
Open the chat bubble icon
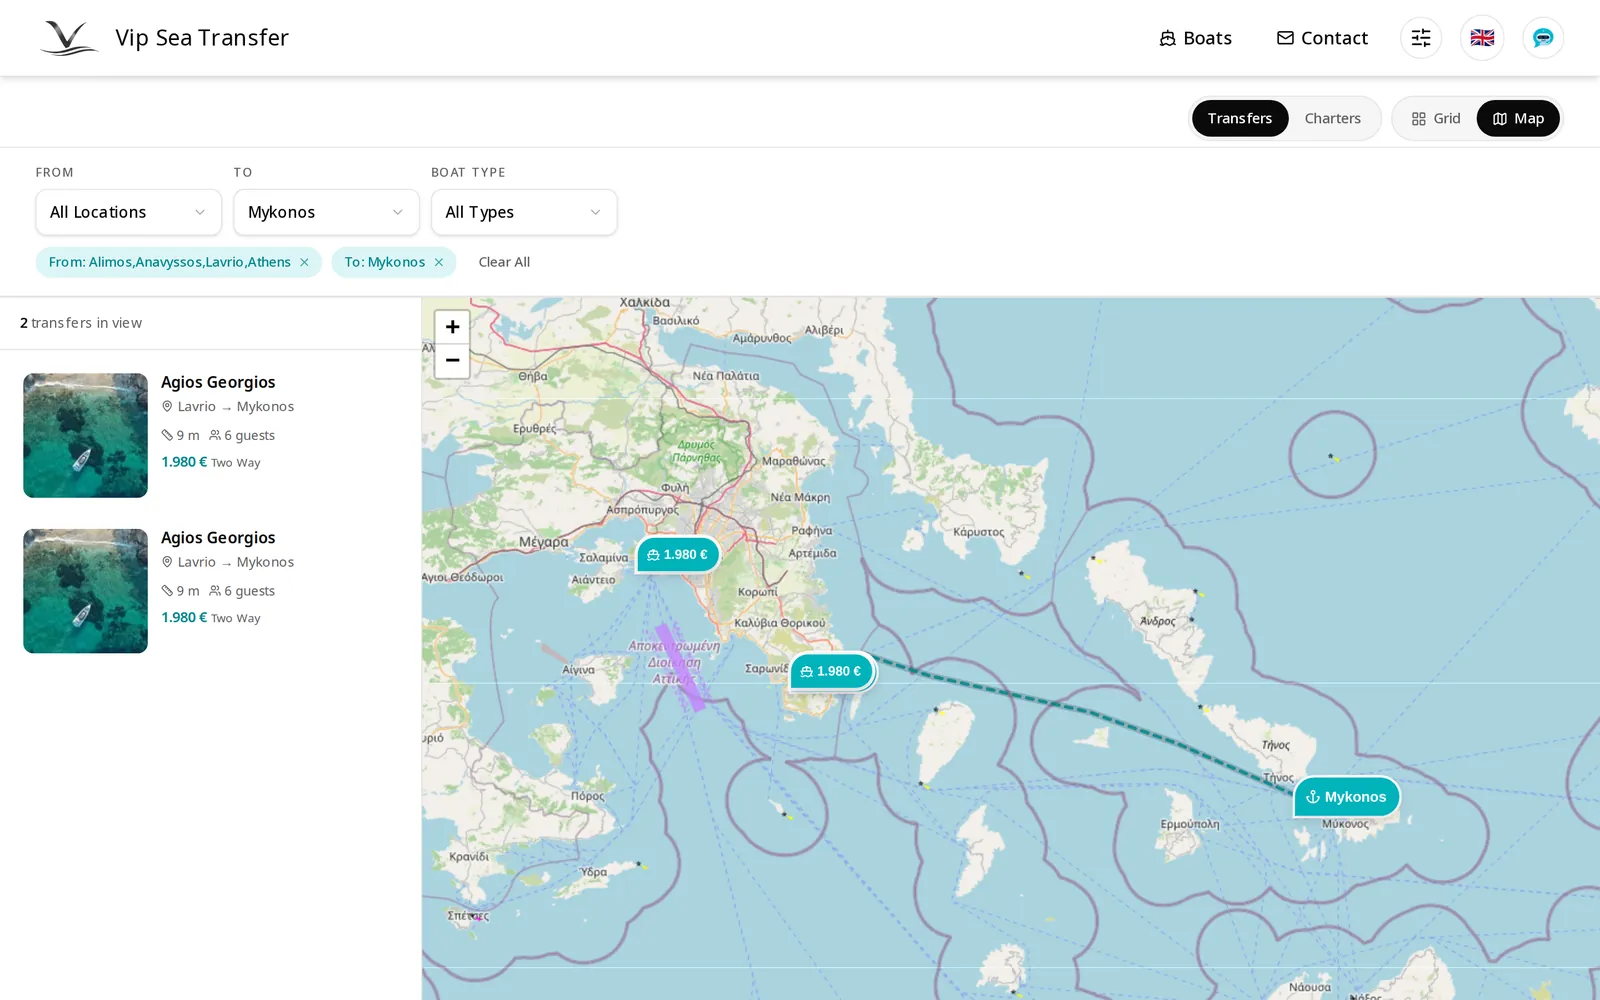click(1543, 38)
